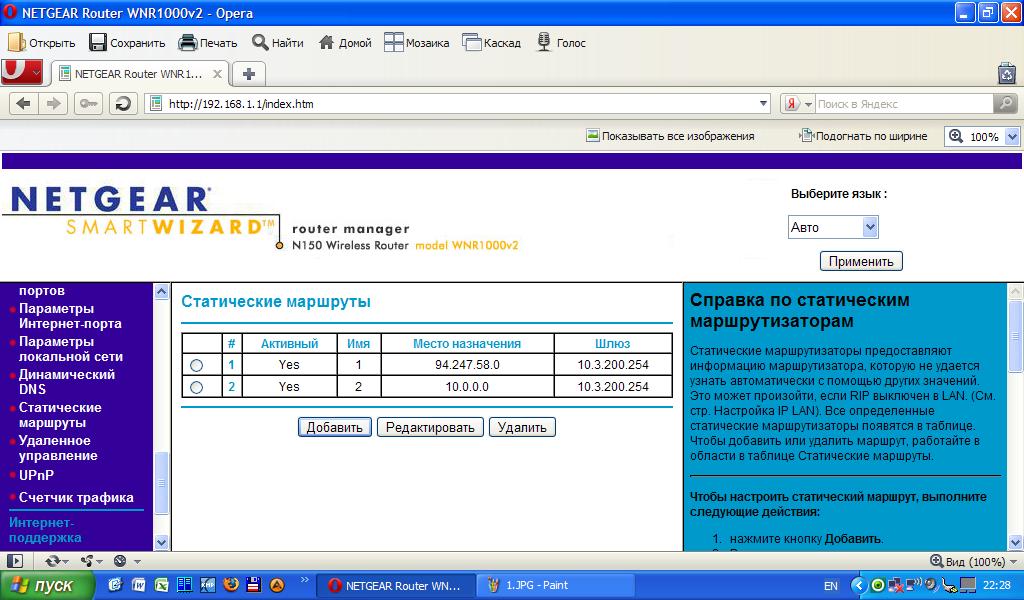The height and width of the screenshot is (600, 1024).
Task: Click the Сохранить floppy disk icon
Action: [x=98, y=42]
